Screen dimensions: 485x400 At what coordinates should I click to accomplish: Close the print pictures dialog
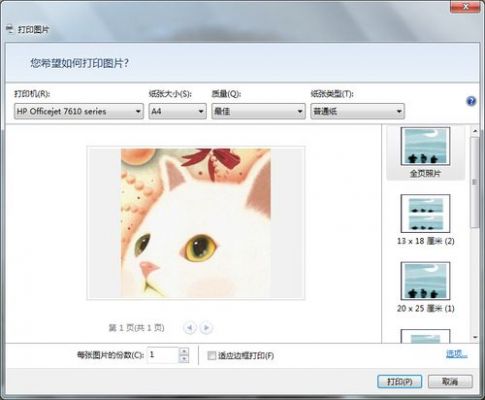[465, 7]
